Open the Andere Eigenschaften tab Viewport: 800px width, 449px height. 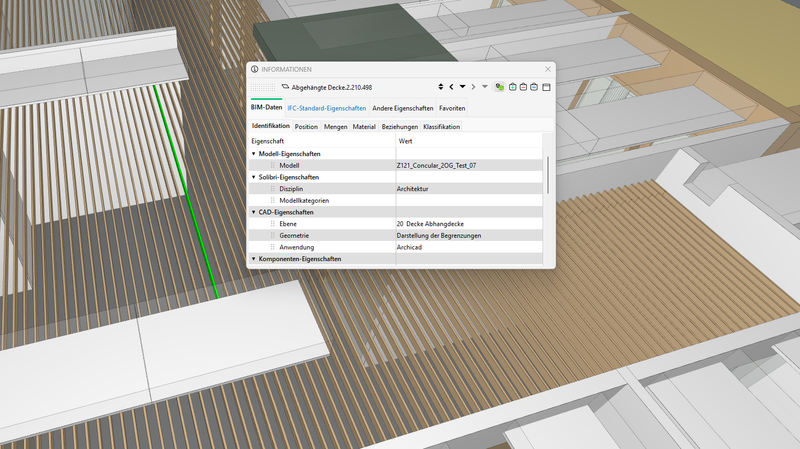[x=402, y=107]
